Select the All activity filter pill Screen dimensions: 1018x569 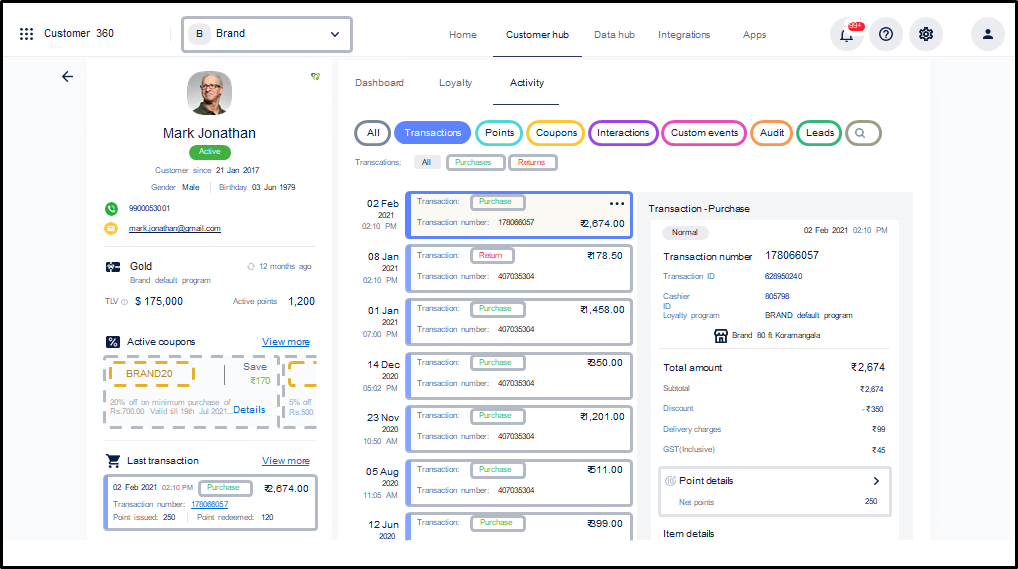pyautogui.click(x=373, y=133)
